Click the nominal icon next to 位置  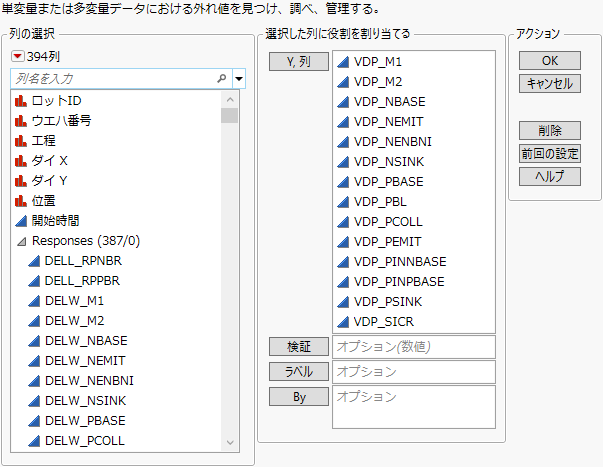click(21, 201)
